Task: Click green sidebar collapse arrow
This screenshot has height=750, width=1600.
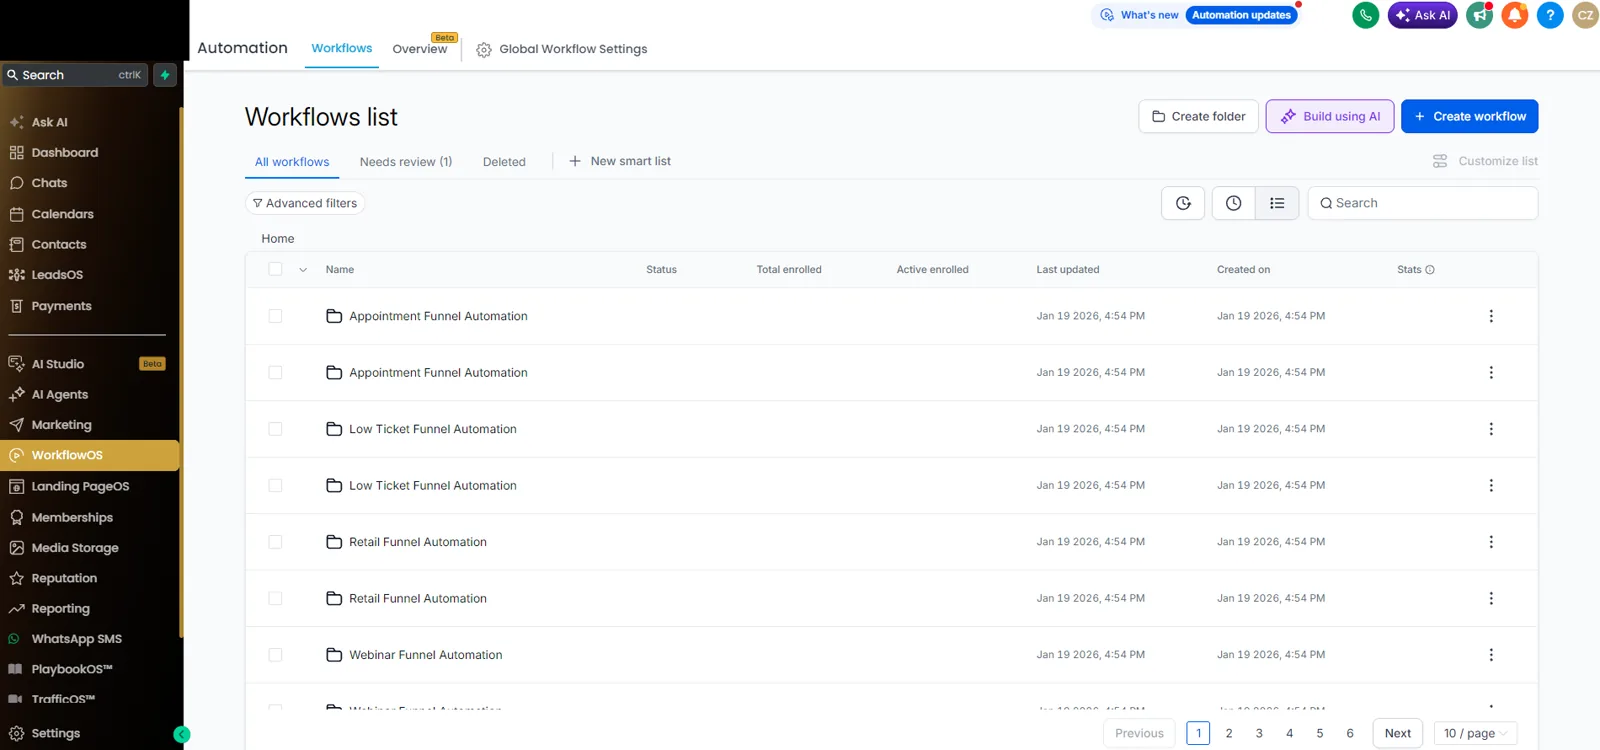Action: click(x=181, y=734)
